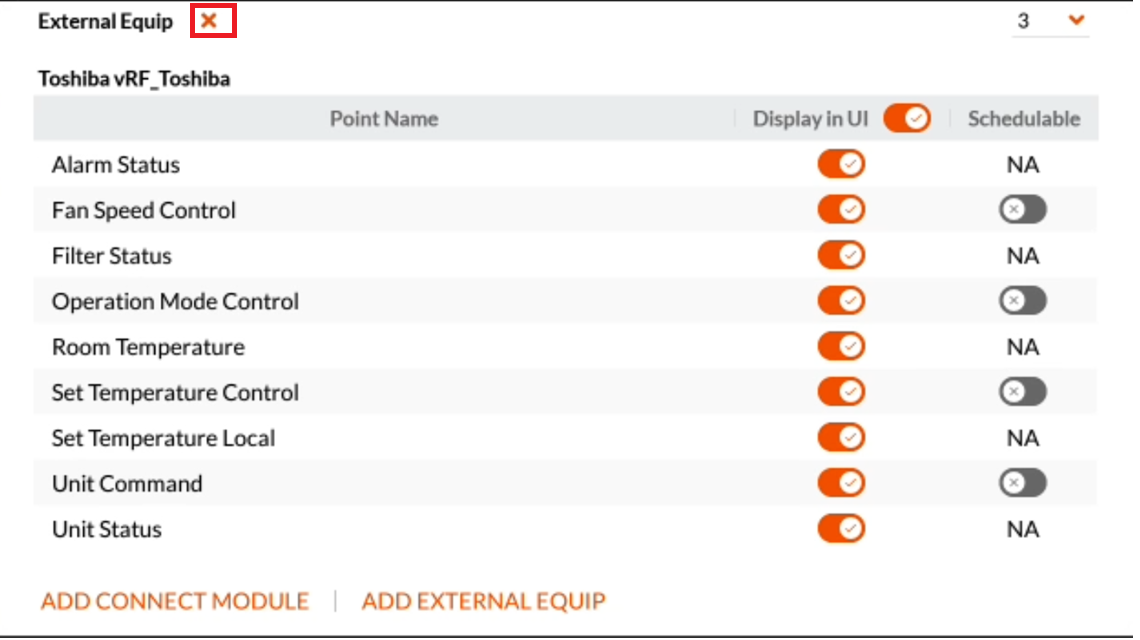Toggle Filter Status Display in UI switch

[x=841, y=255]
